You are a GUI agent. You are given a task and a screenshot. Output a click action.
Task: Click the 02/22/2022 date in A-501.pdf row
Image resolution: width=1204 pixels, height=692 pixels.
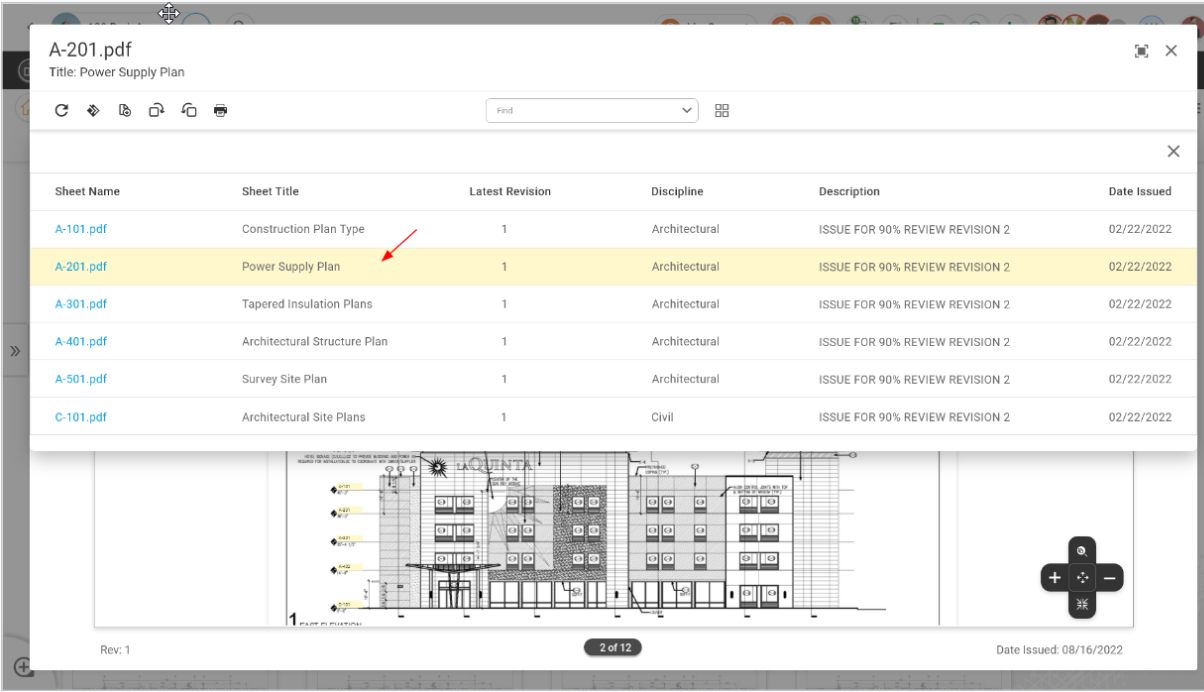[x=1140, y=379]
